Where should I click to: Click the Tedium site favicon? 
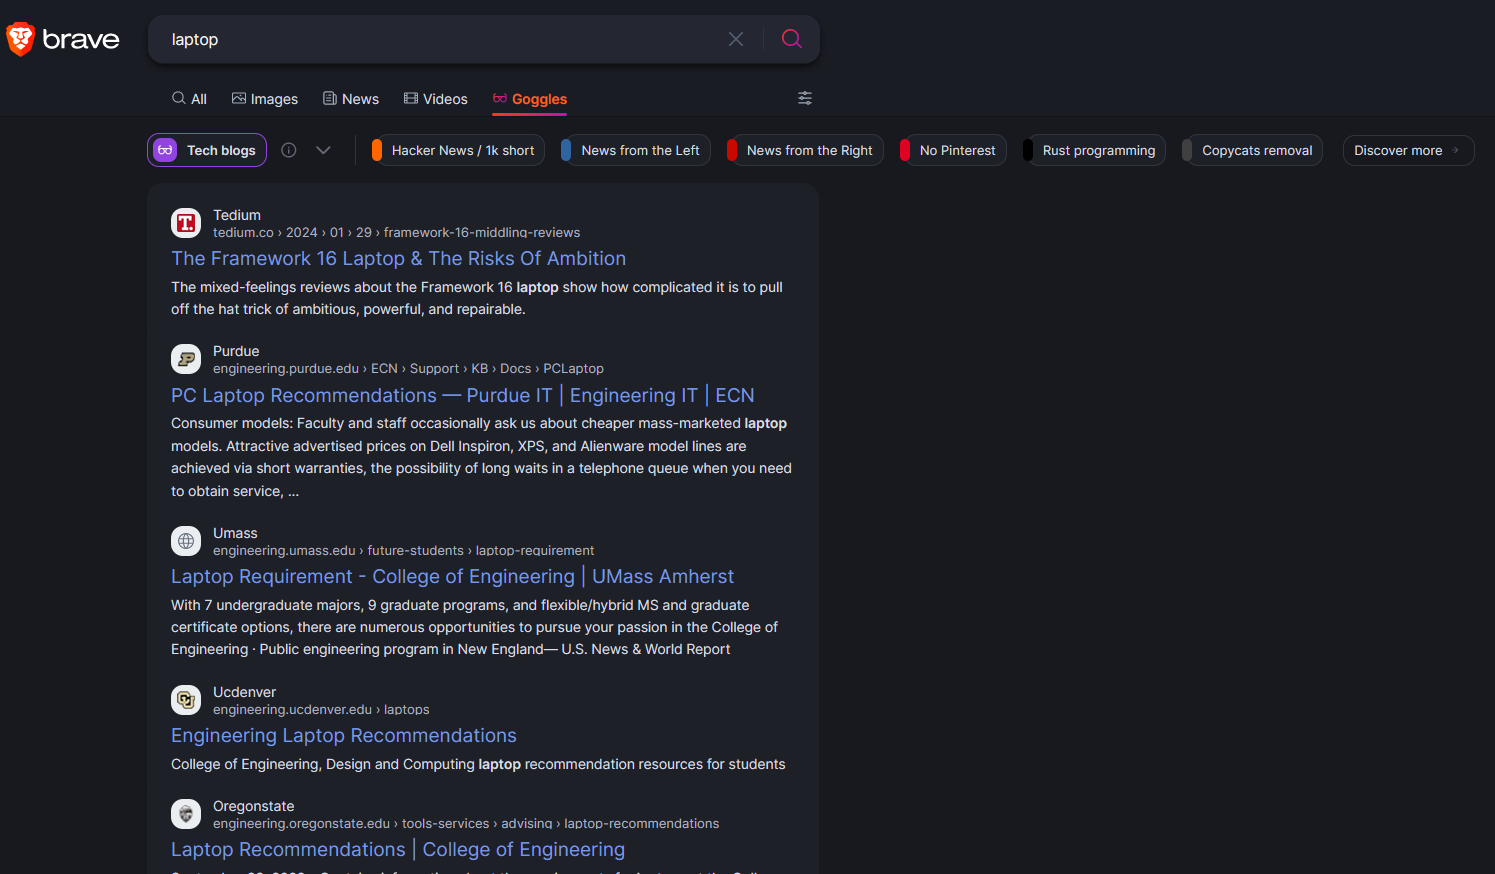[x=186, y=223]
